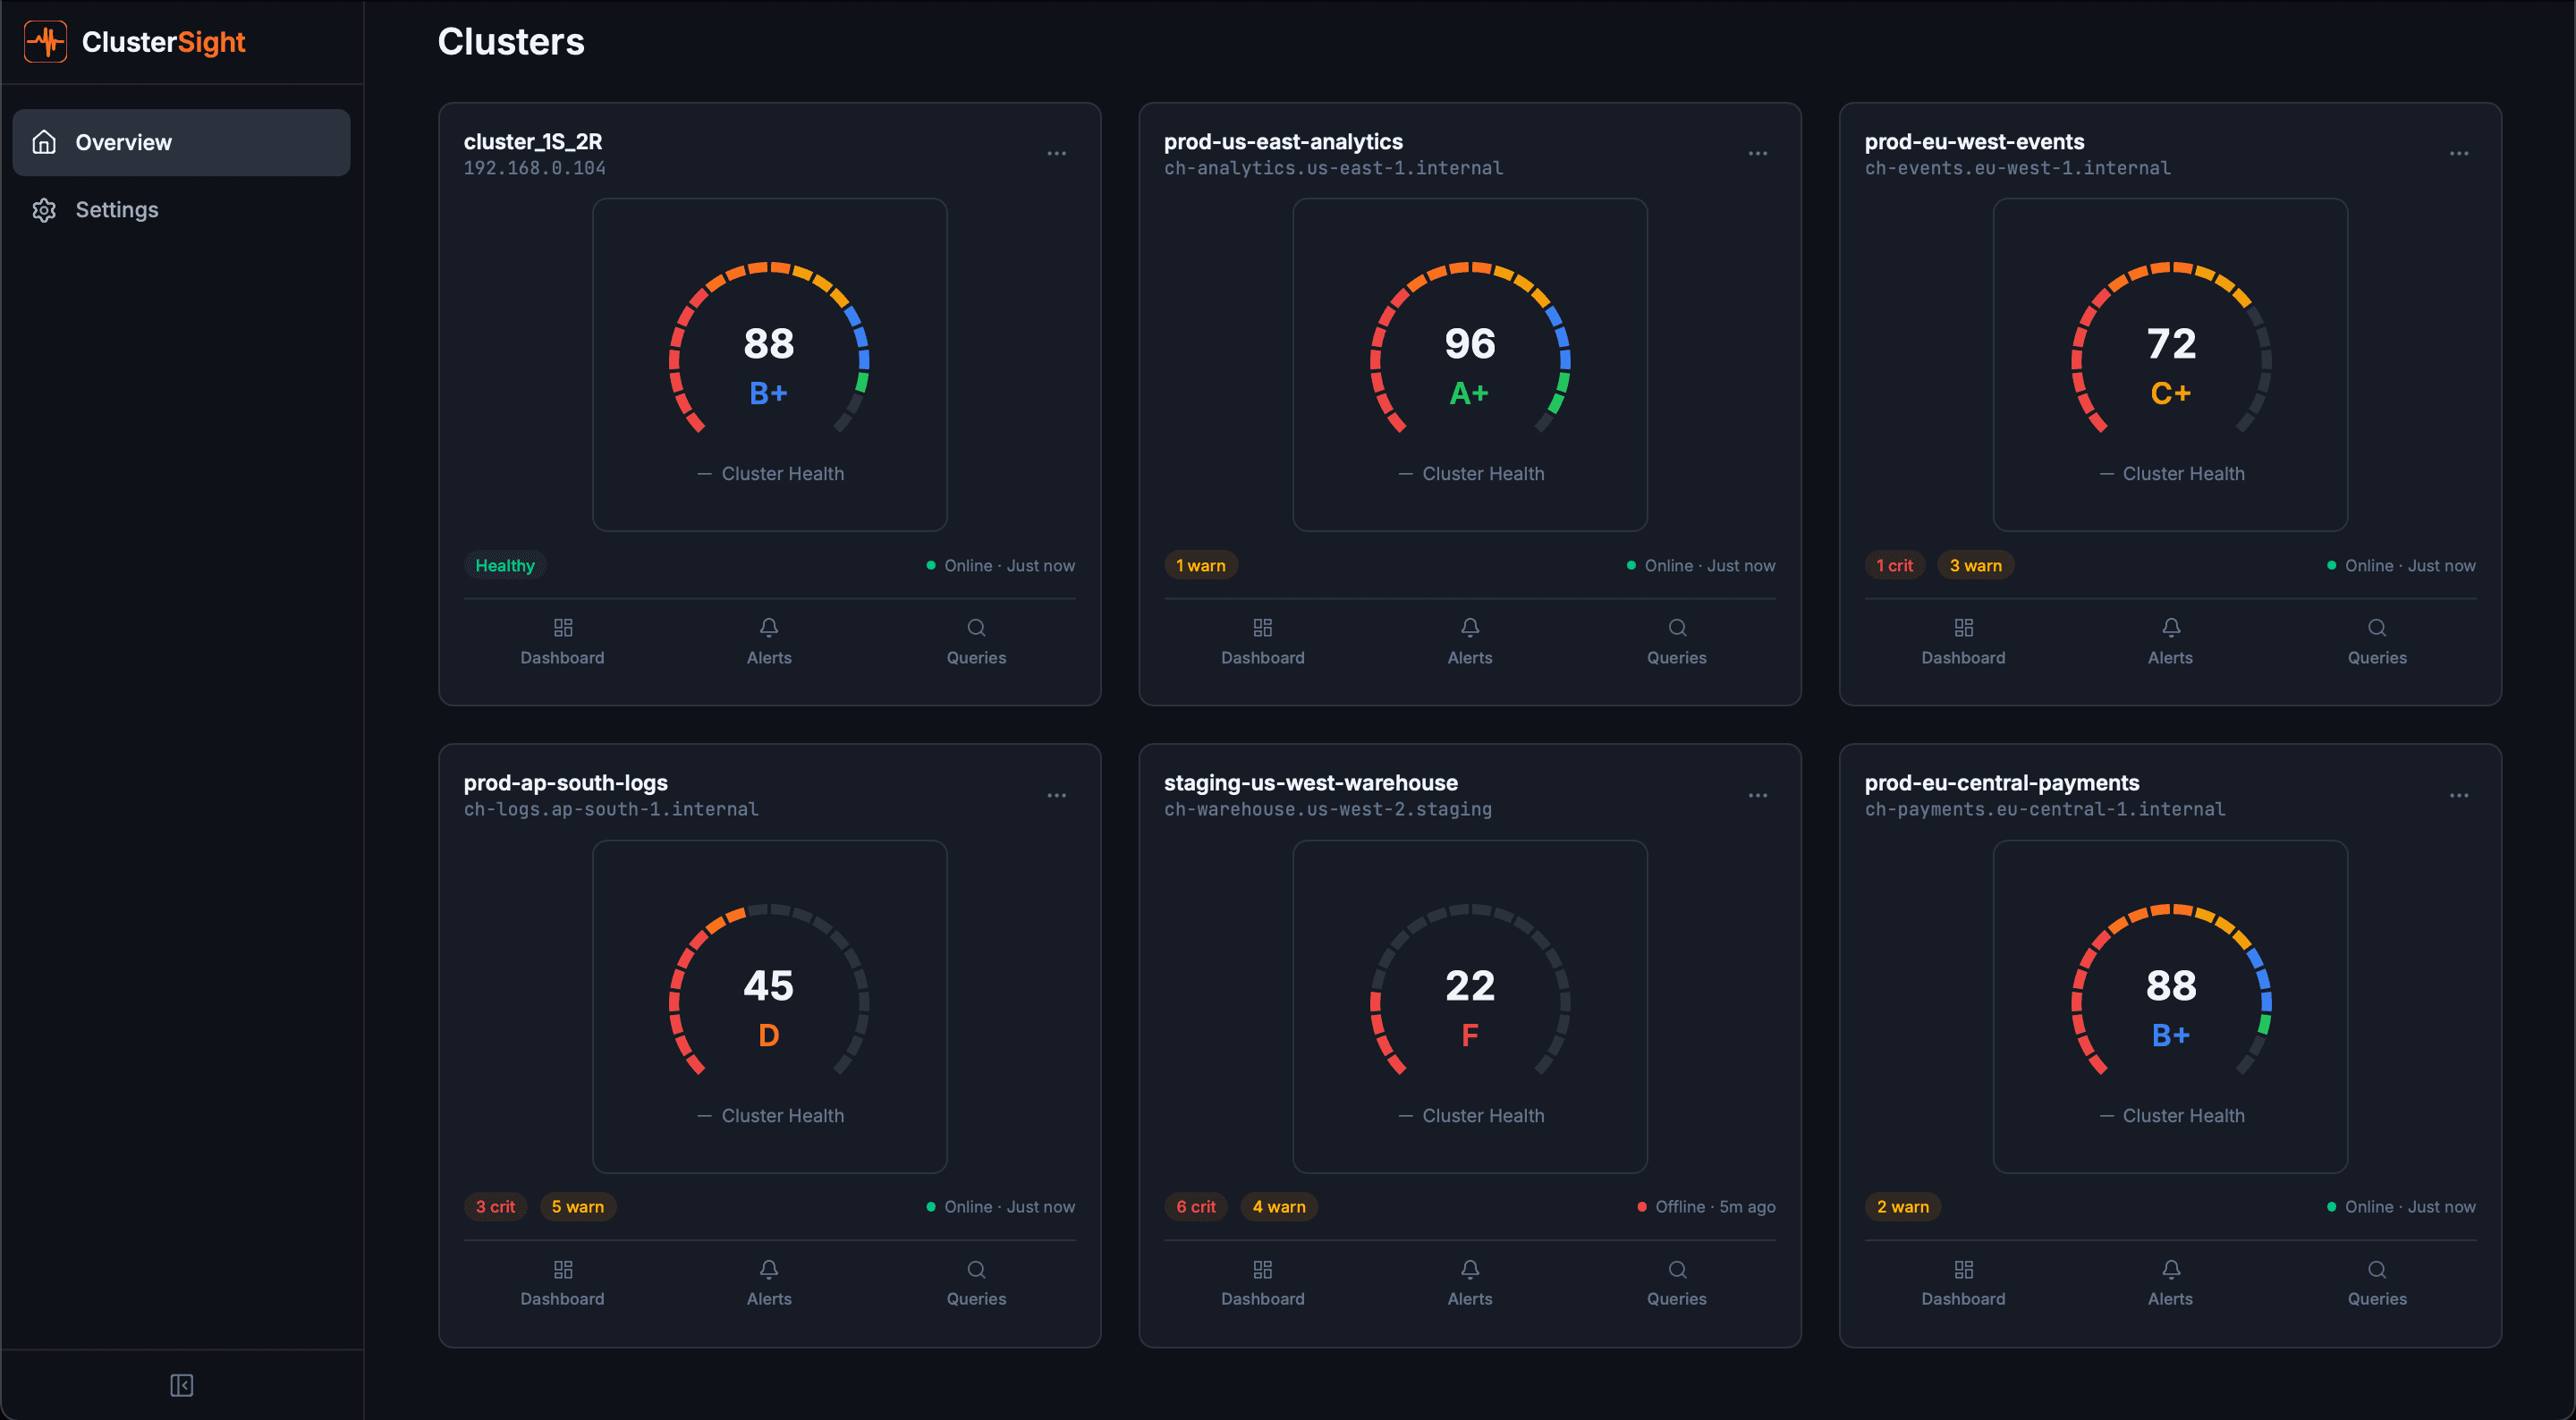The height and width of the screenshot is (1420, 2576).
Task: Open the options menu on cluster_1S_2R card
Action: coord(1057,152)
